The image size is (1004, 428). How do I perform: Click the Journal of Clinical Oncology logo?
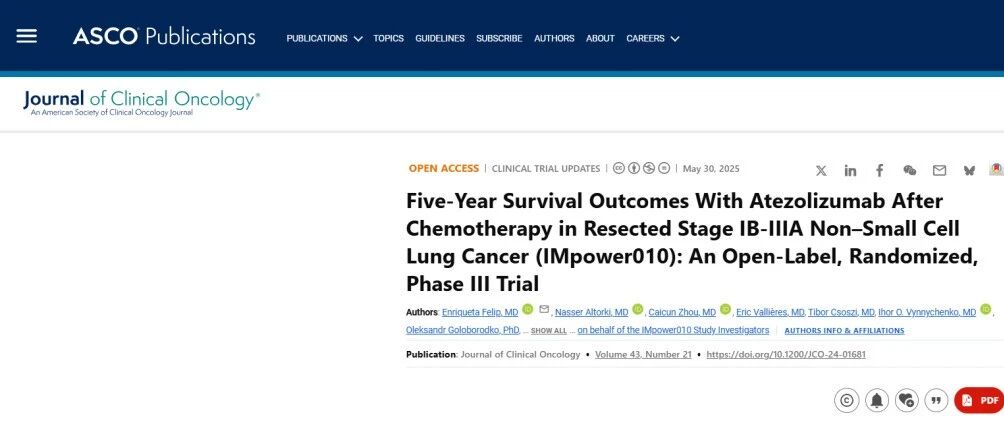pyautogui.click(x=142, y=103)
